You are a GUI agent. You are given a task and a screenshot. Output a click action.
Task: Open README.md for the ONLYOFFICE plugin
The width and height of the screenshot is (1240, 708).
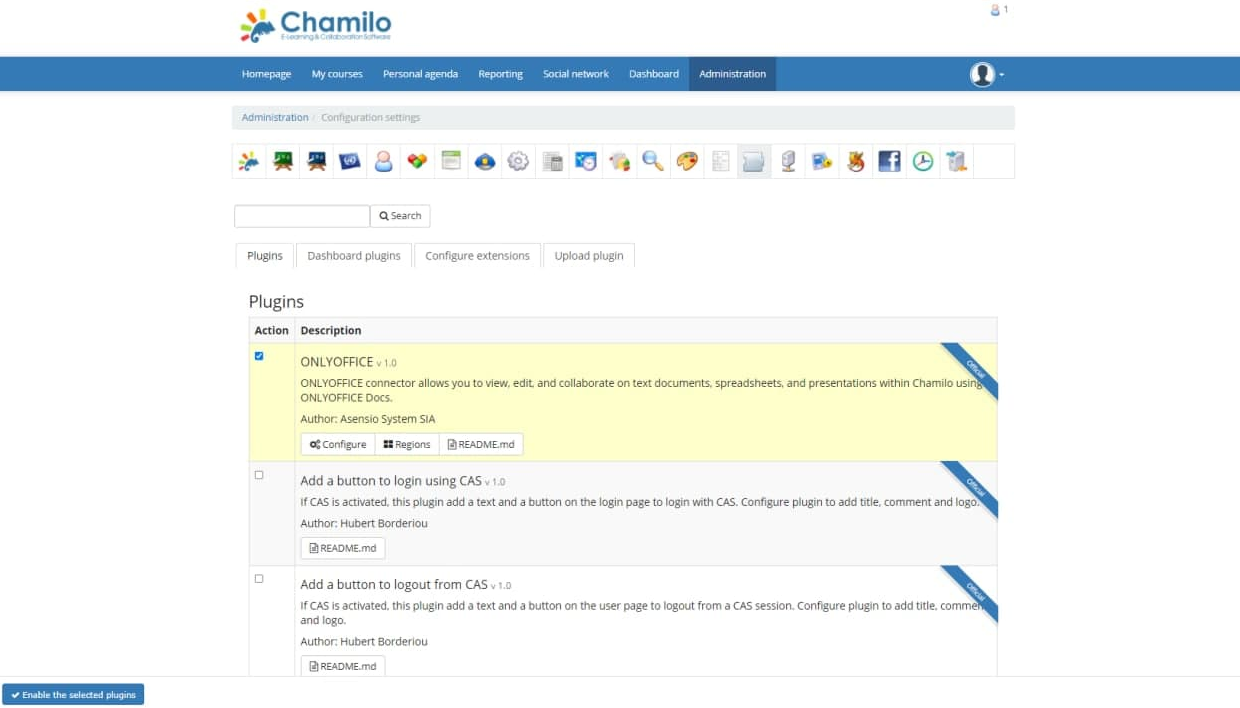pos(481,444)
